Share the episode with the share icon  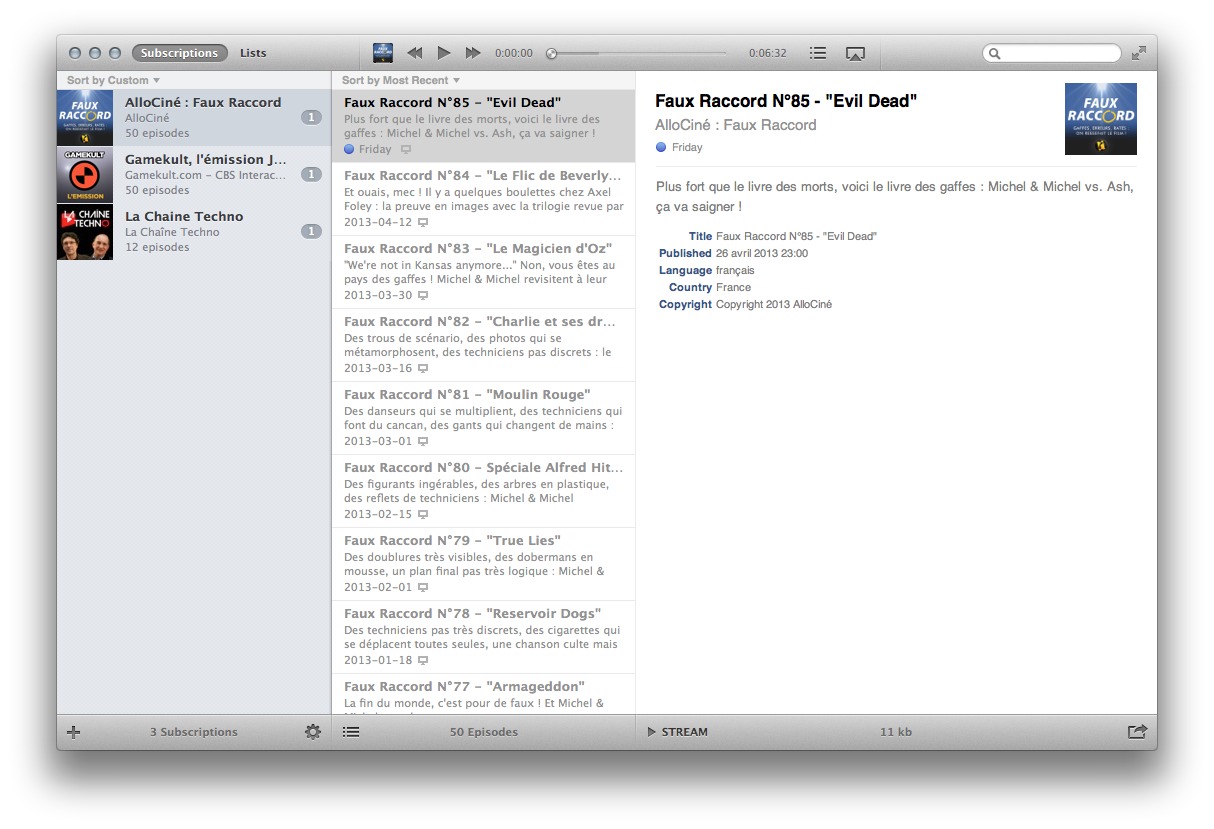coord(1137,732)
